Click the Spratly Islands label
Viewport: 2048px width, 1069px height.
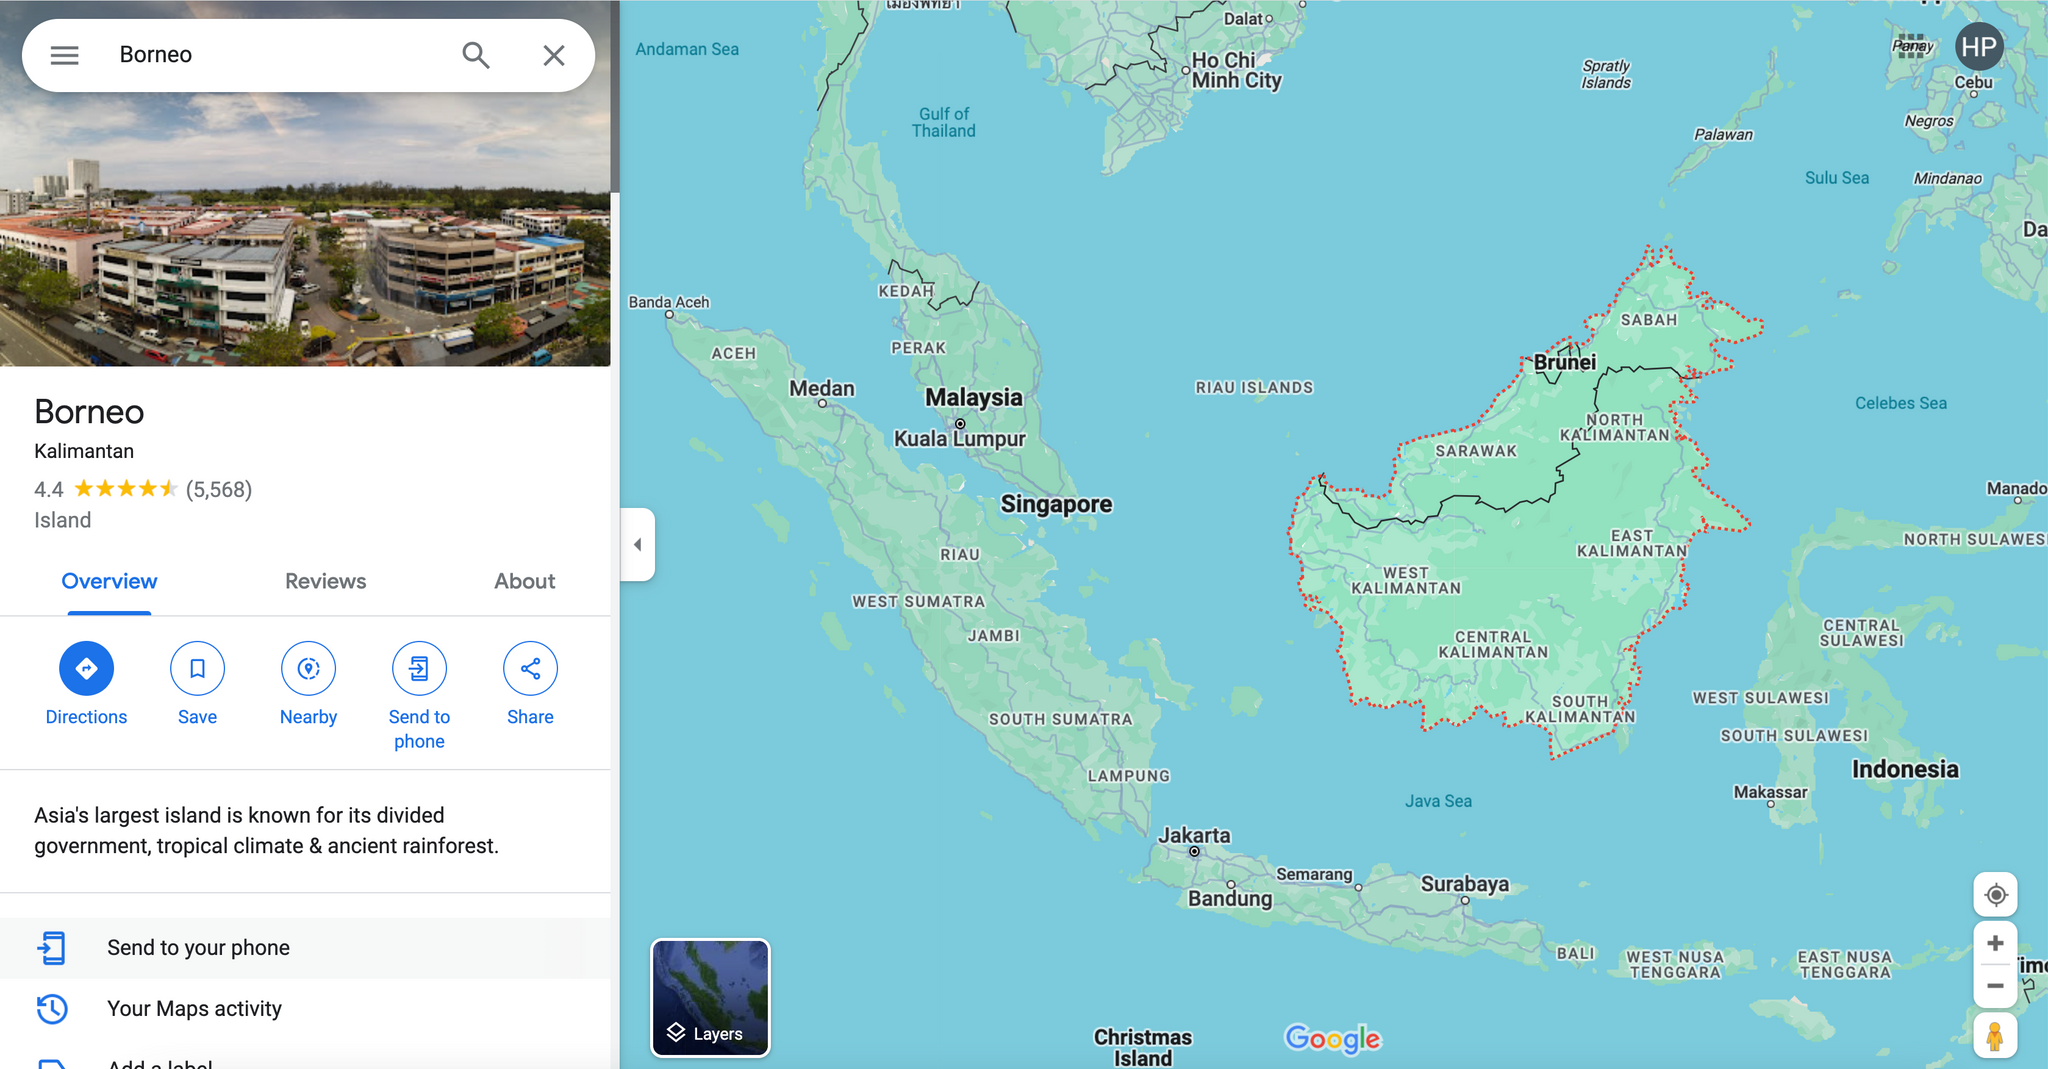(x=1606, y=74)
